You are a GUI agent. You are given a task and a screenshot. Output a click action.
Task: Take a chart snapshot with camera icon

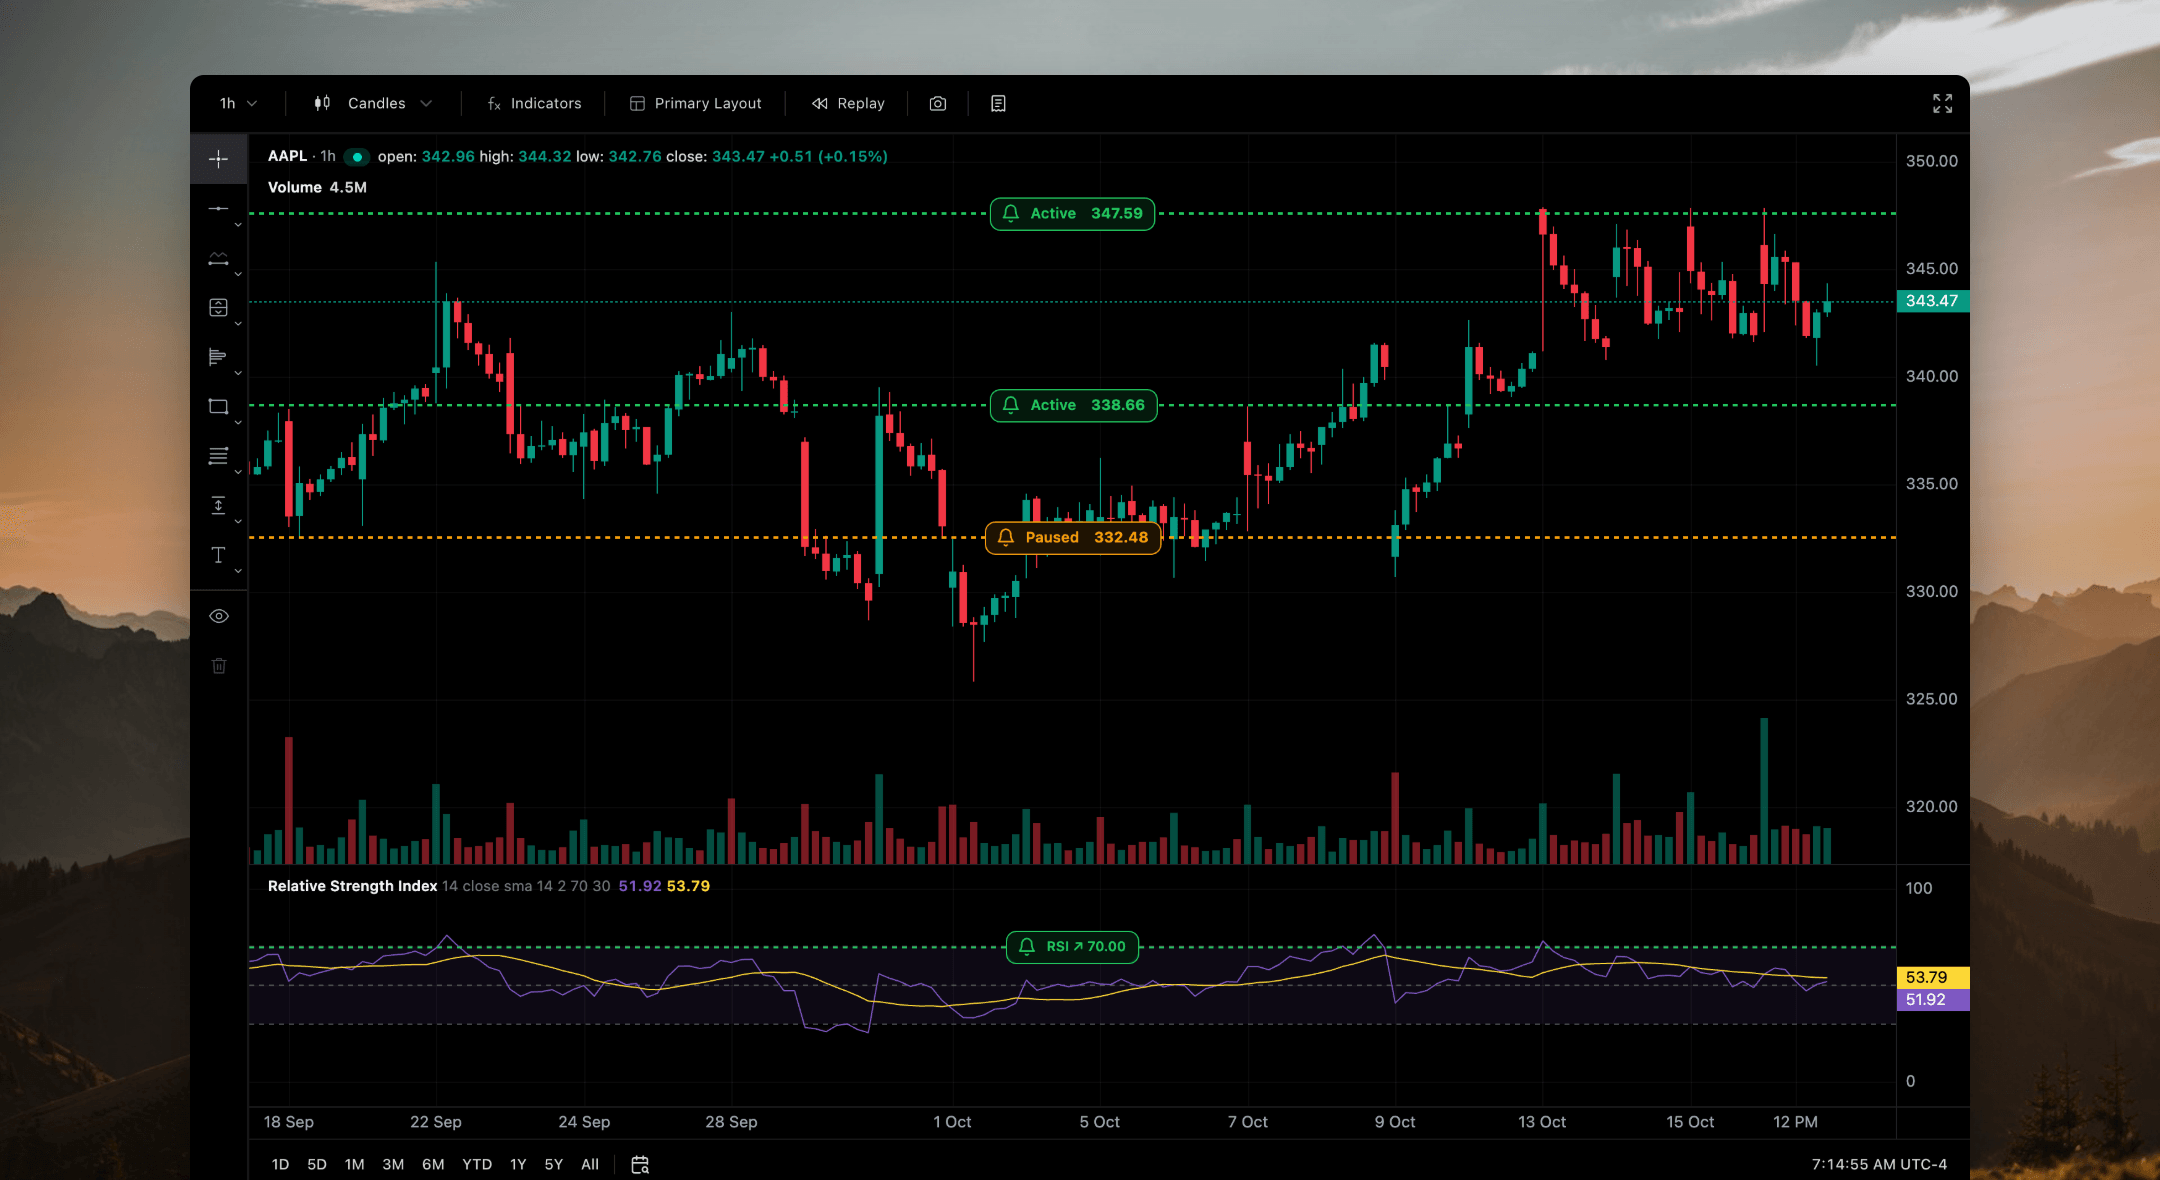pos(938,103)
